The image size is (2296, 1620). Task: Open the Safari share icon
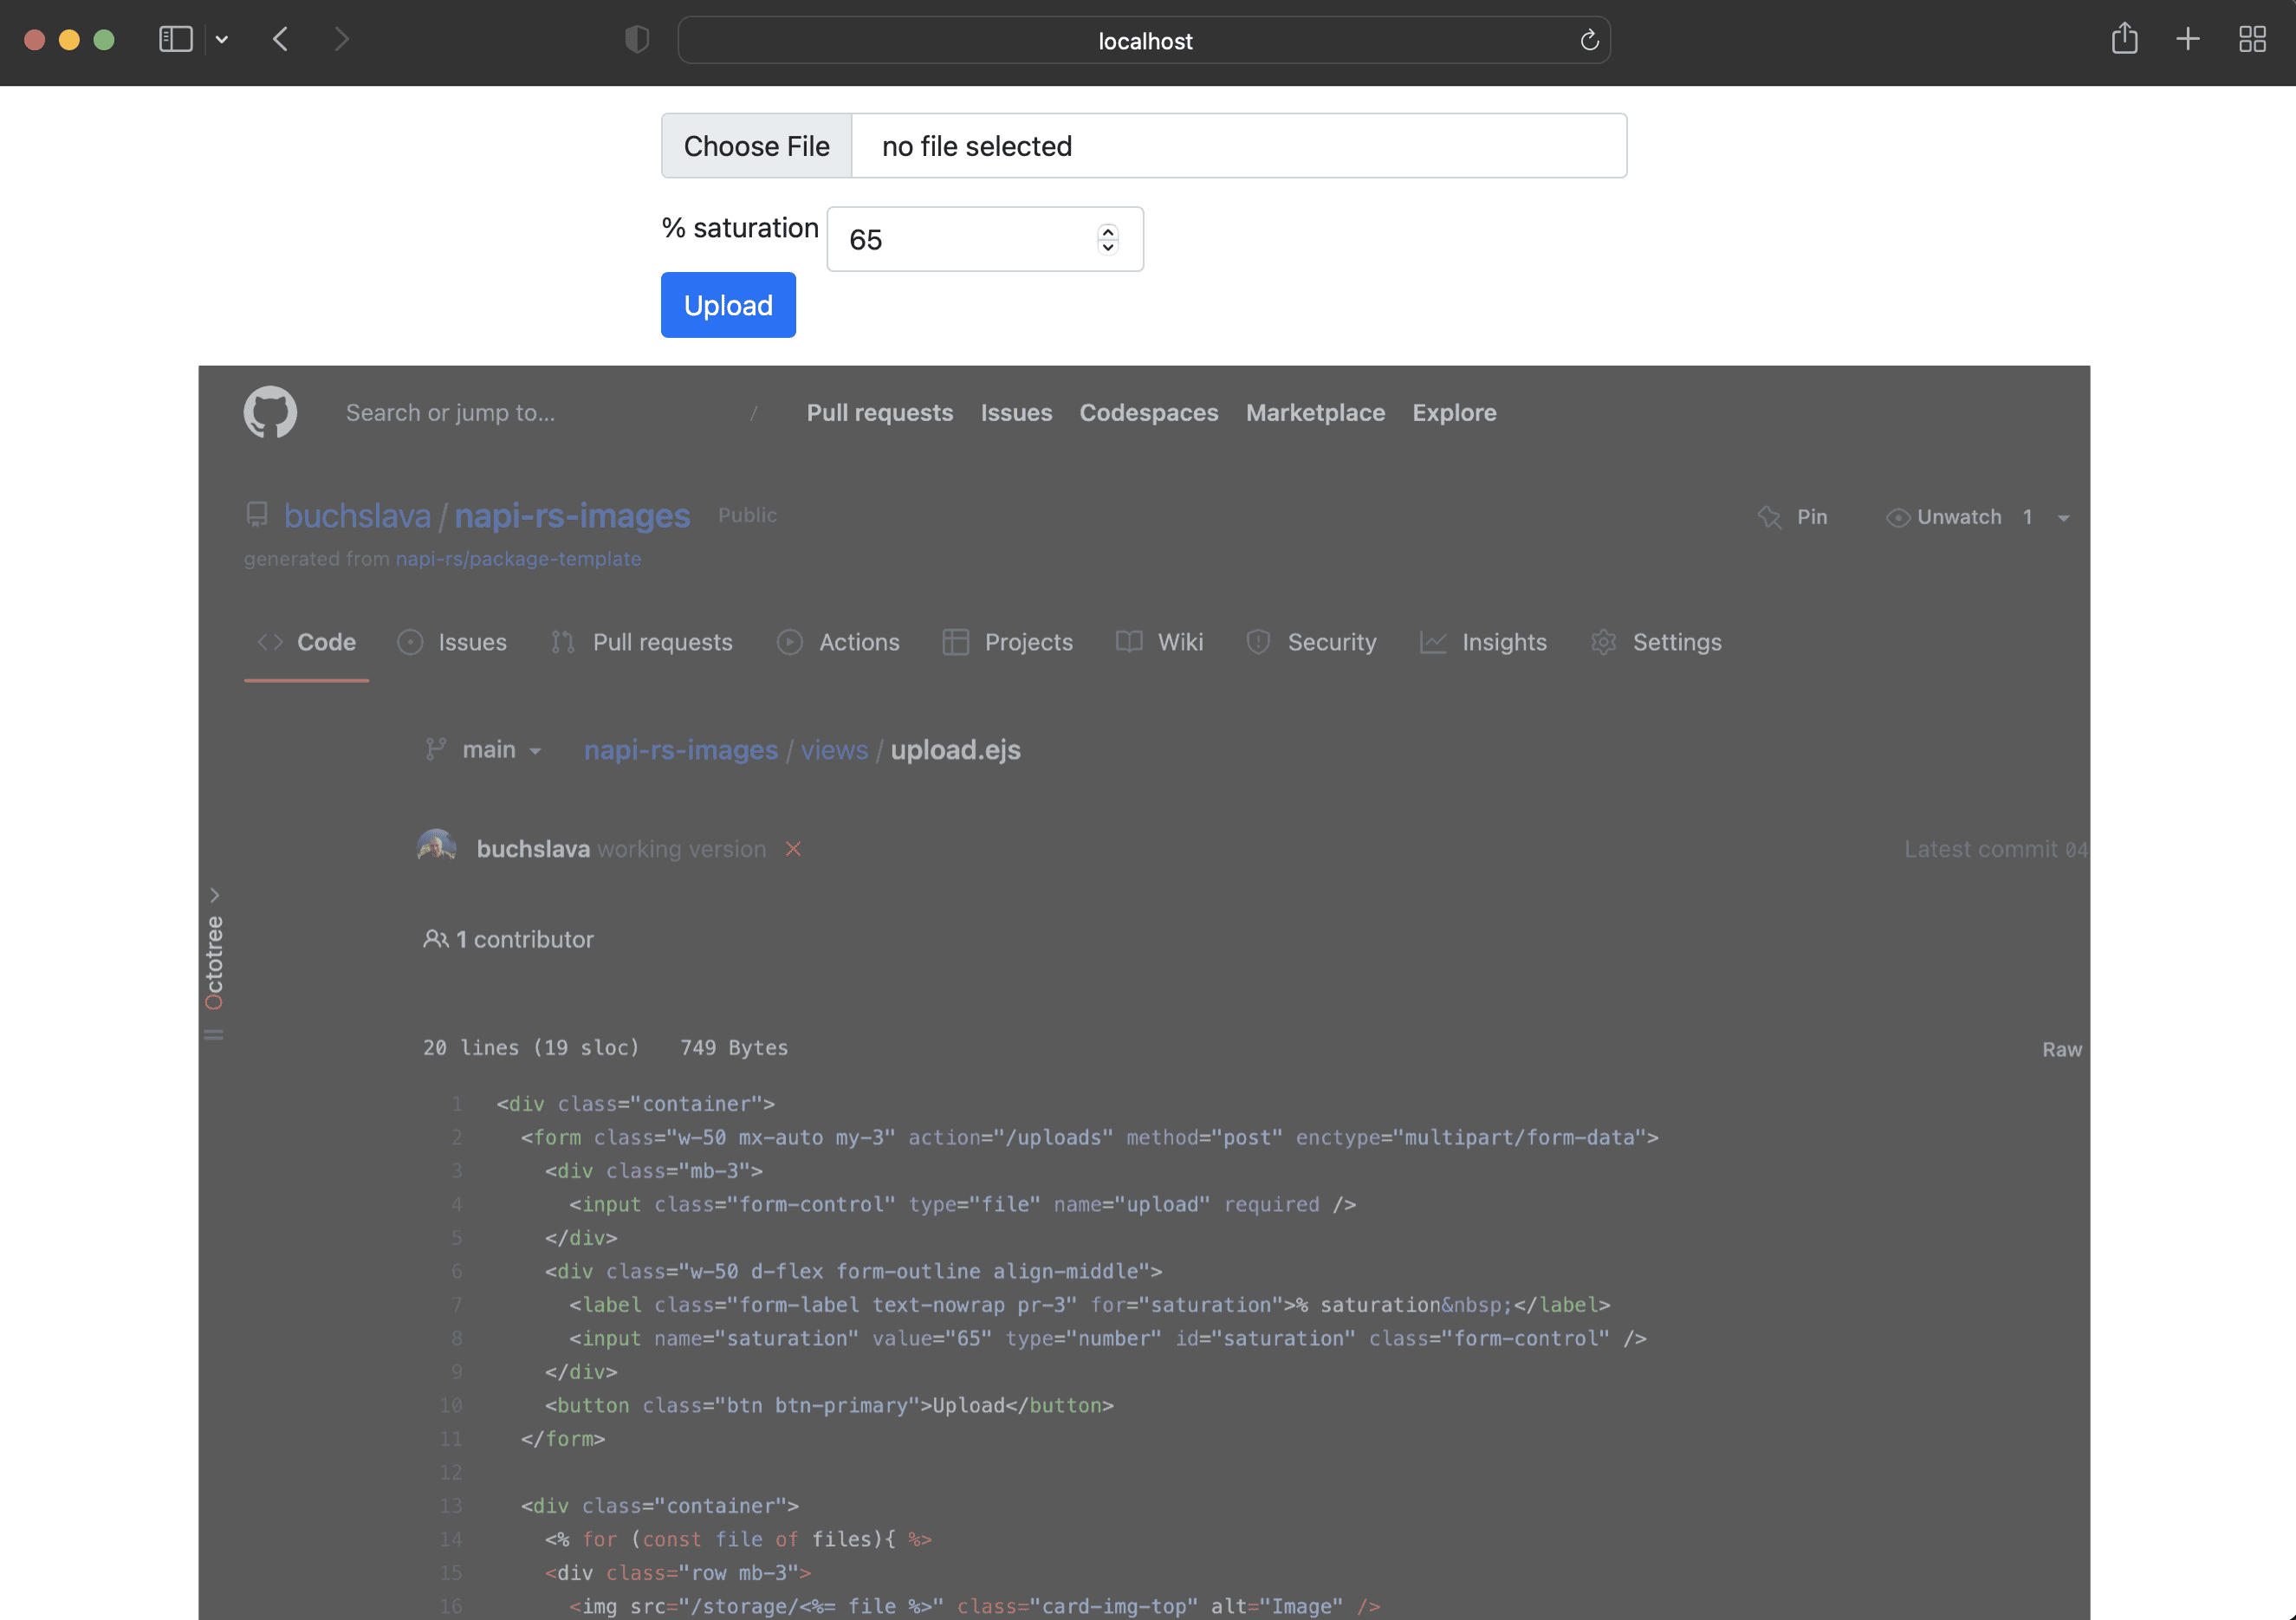[2124, 40]
